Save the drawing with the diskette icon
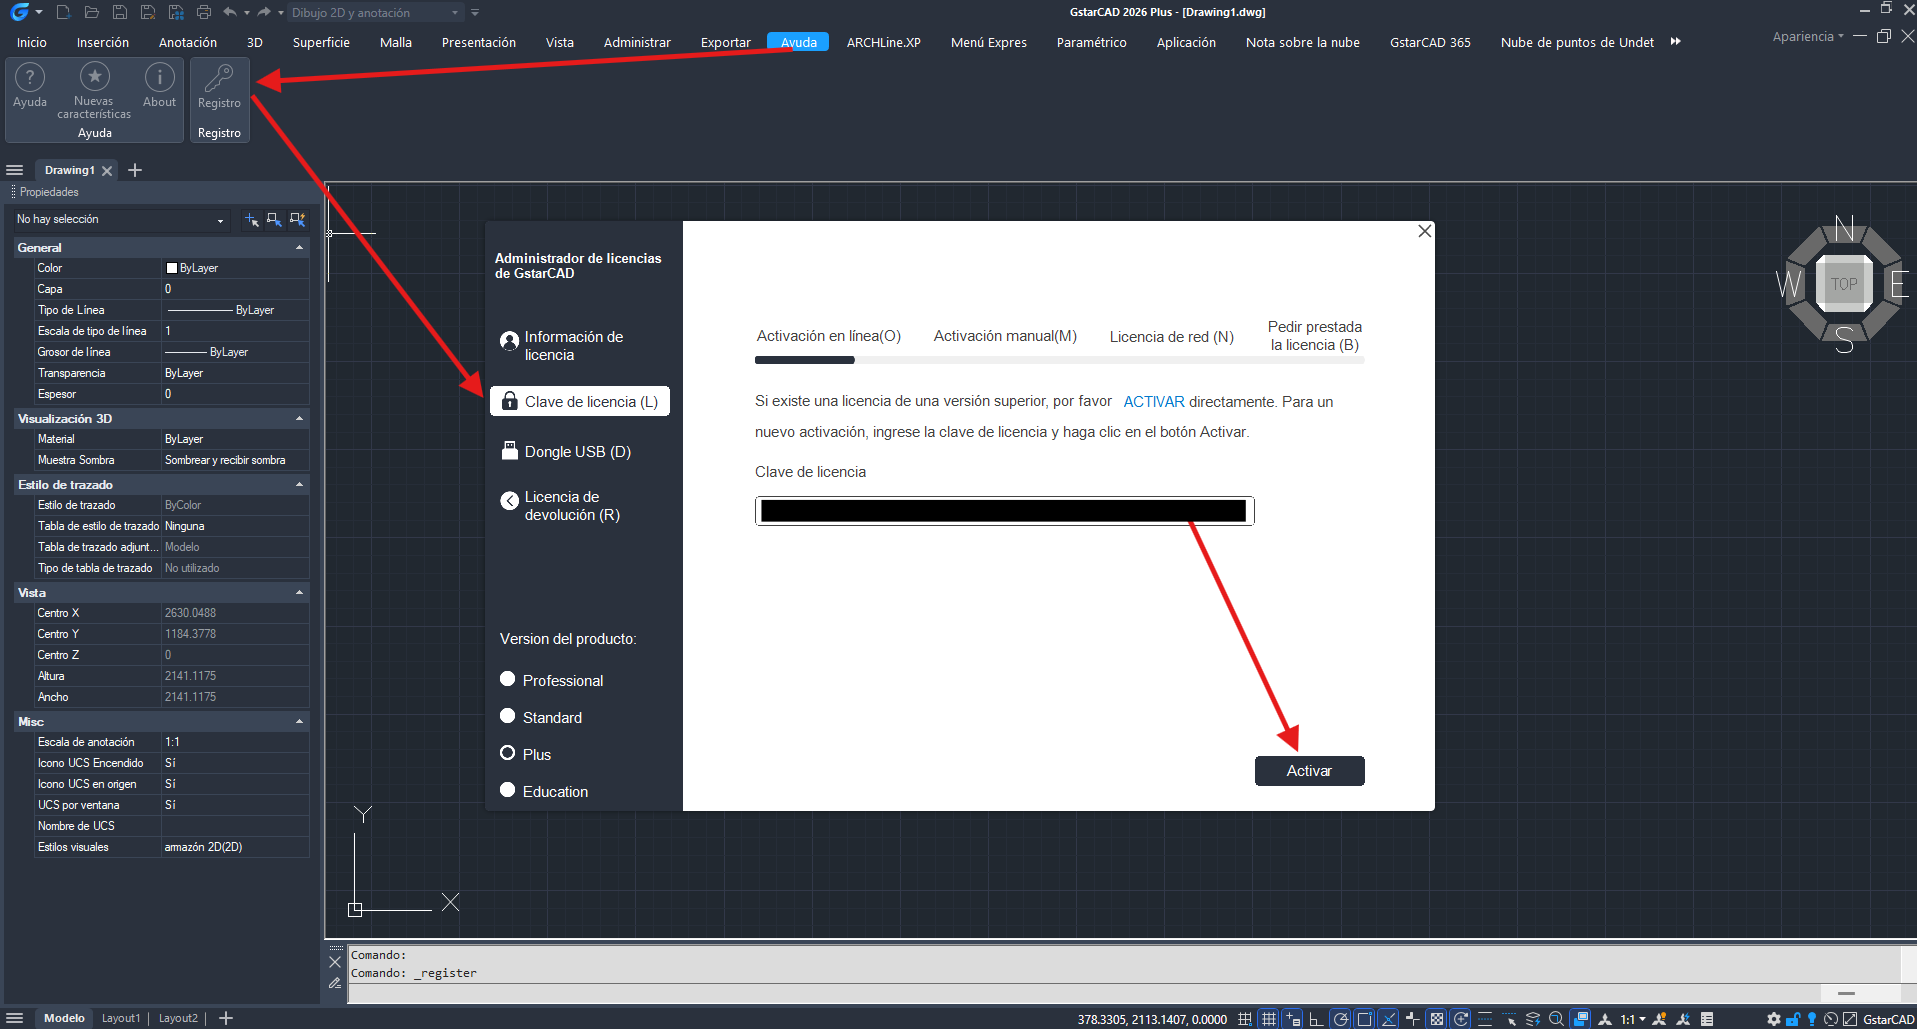The width and height of the screenshot is (1917, 1029). coord(120,12)
